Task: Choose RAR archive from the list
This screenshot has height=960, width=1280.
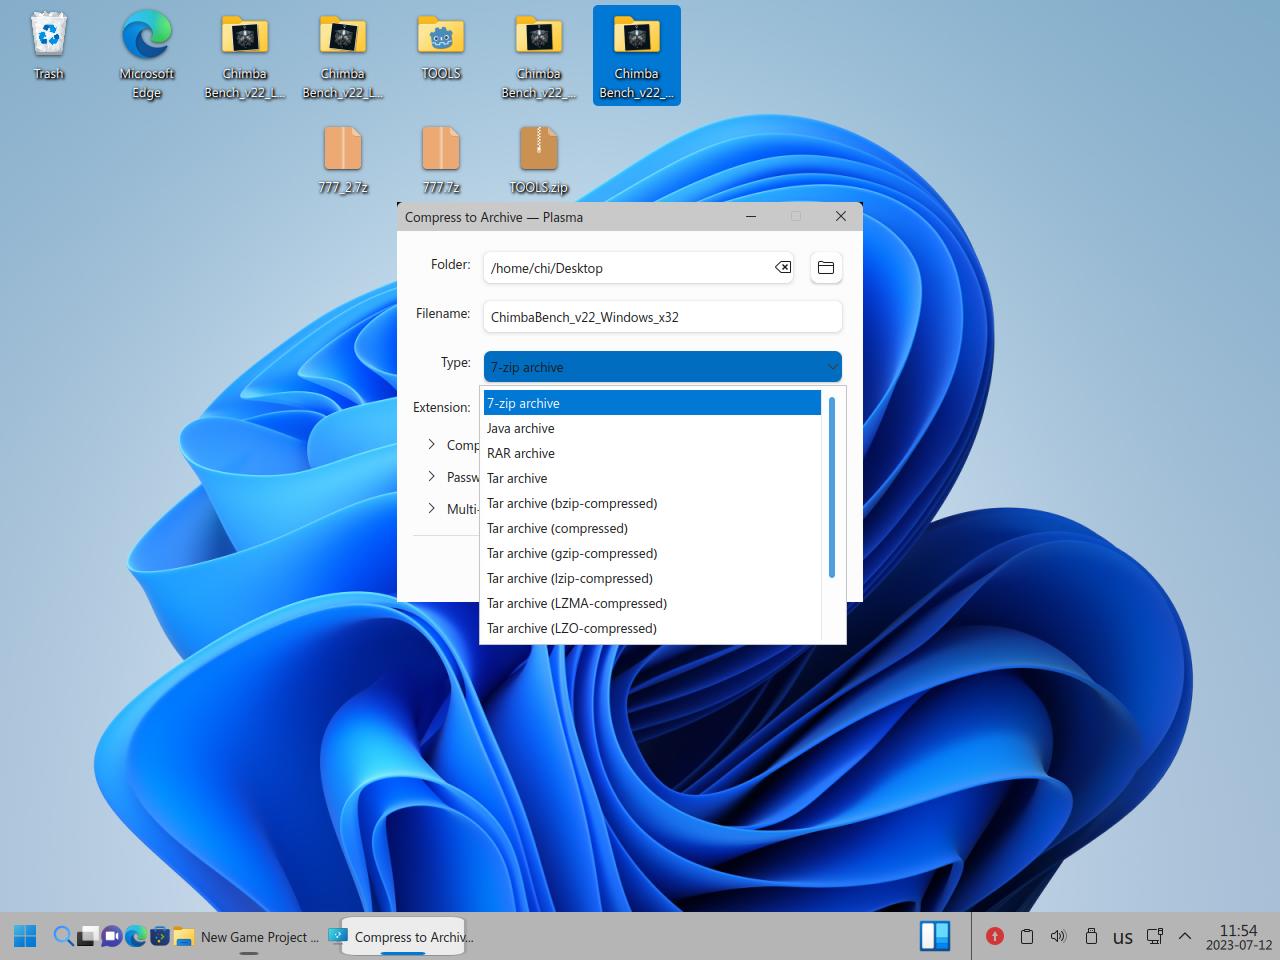Action: (521, 453)
